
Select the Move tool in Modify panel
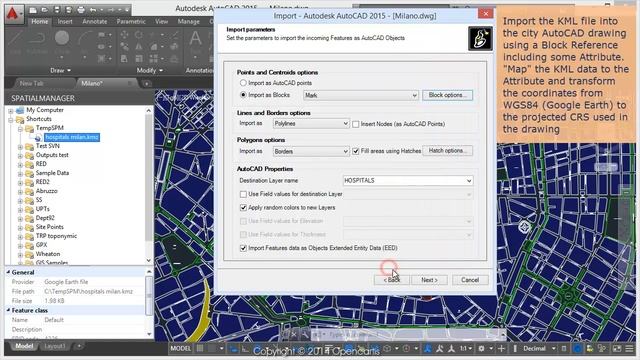pos(124,35)
